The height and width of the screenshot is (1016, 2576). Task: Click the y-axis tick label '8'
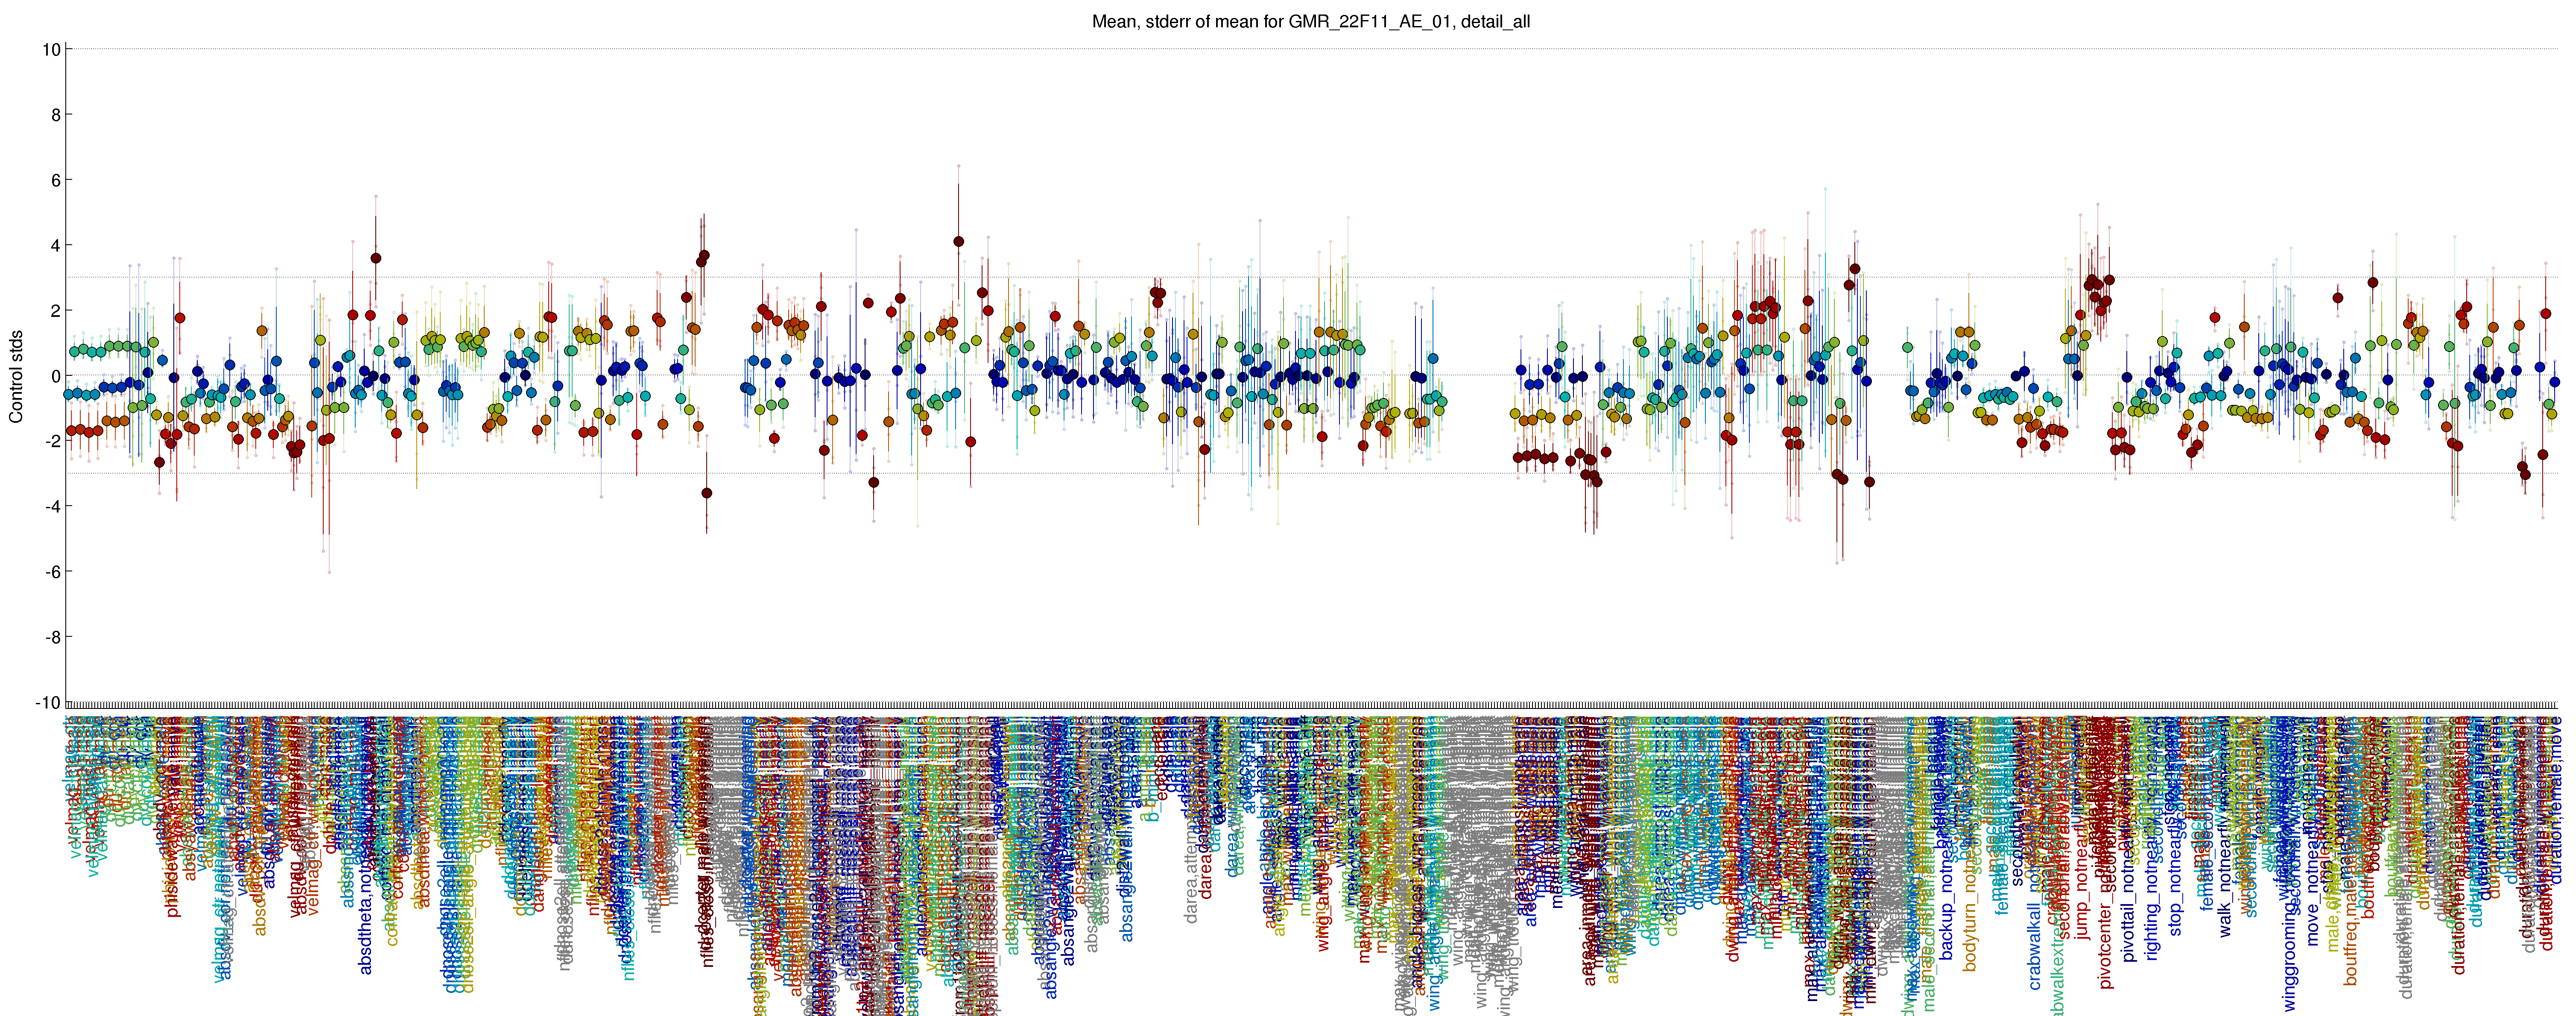click(x=56, y=115)
